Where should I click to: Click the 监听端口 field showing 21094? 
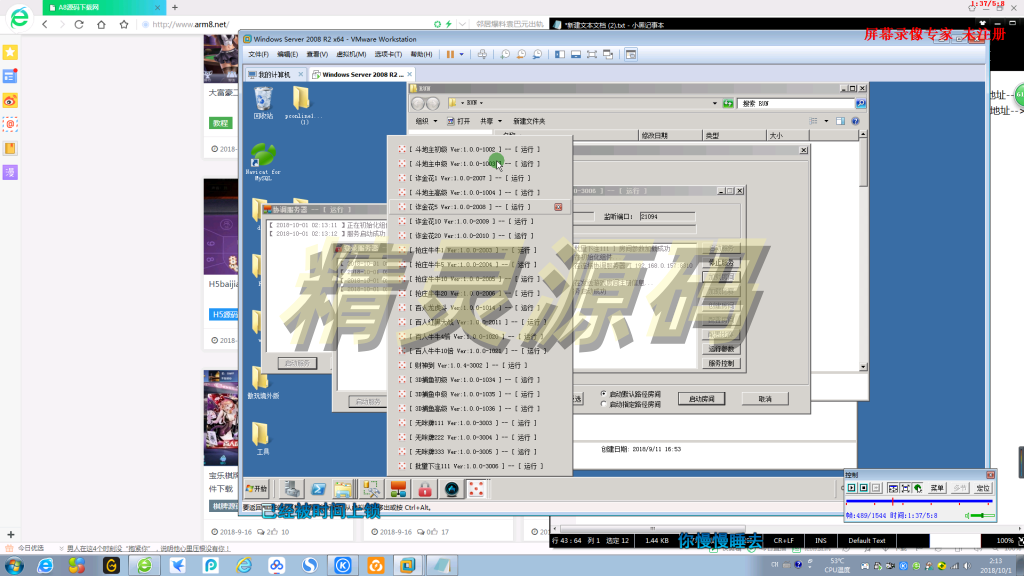point(667,216)
